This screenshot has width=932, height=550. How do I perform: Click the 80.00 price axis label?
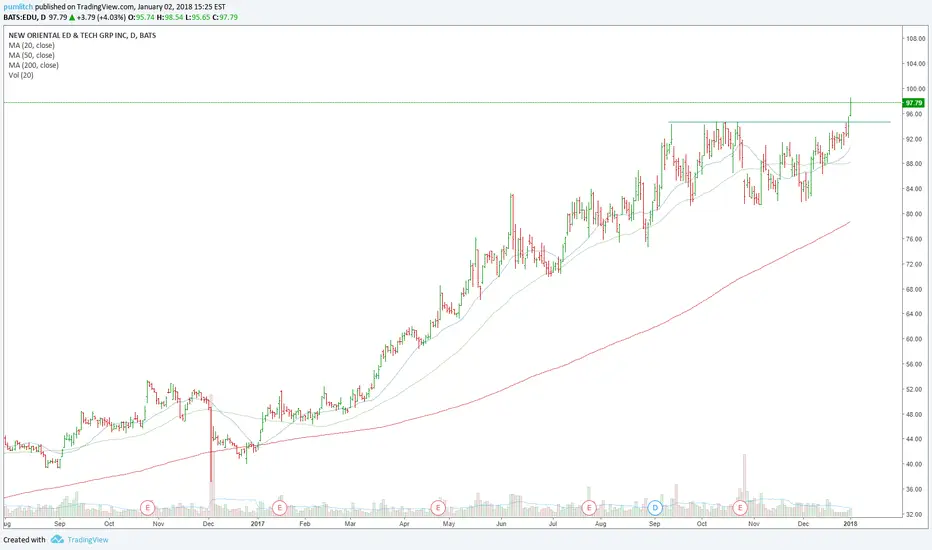(915, 214)
